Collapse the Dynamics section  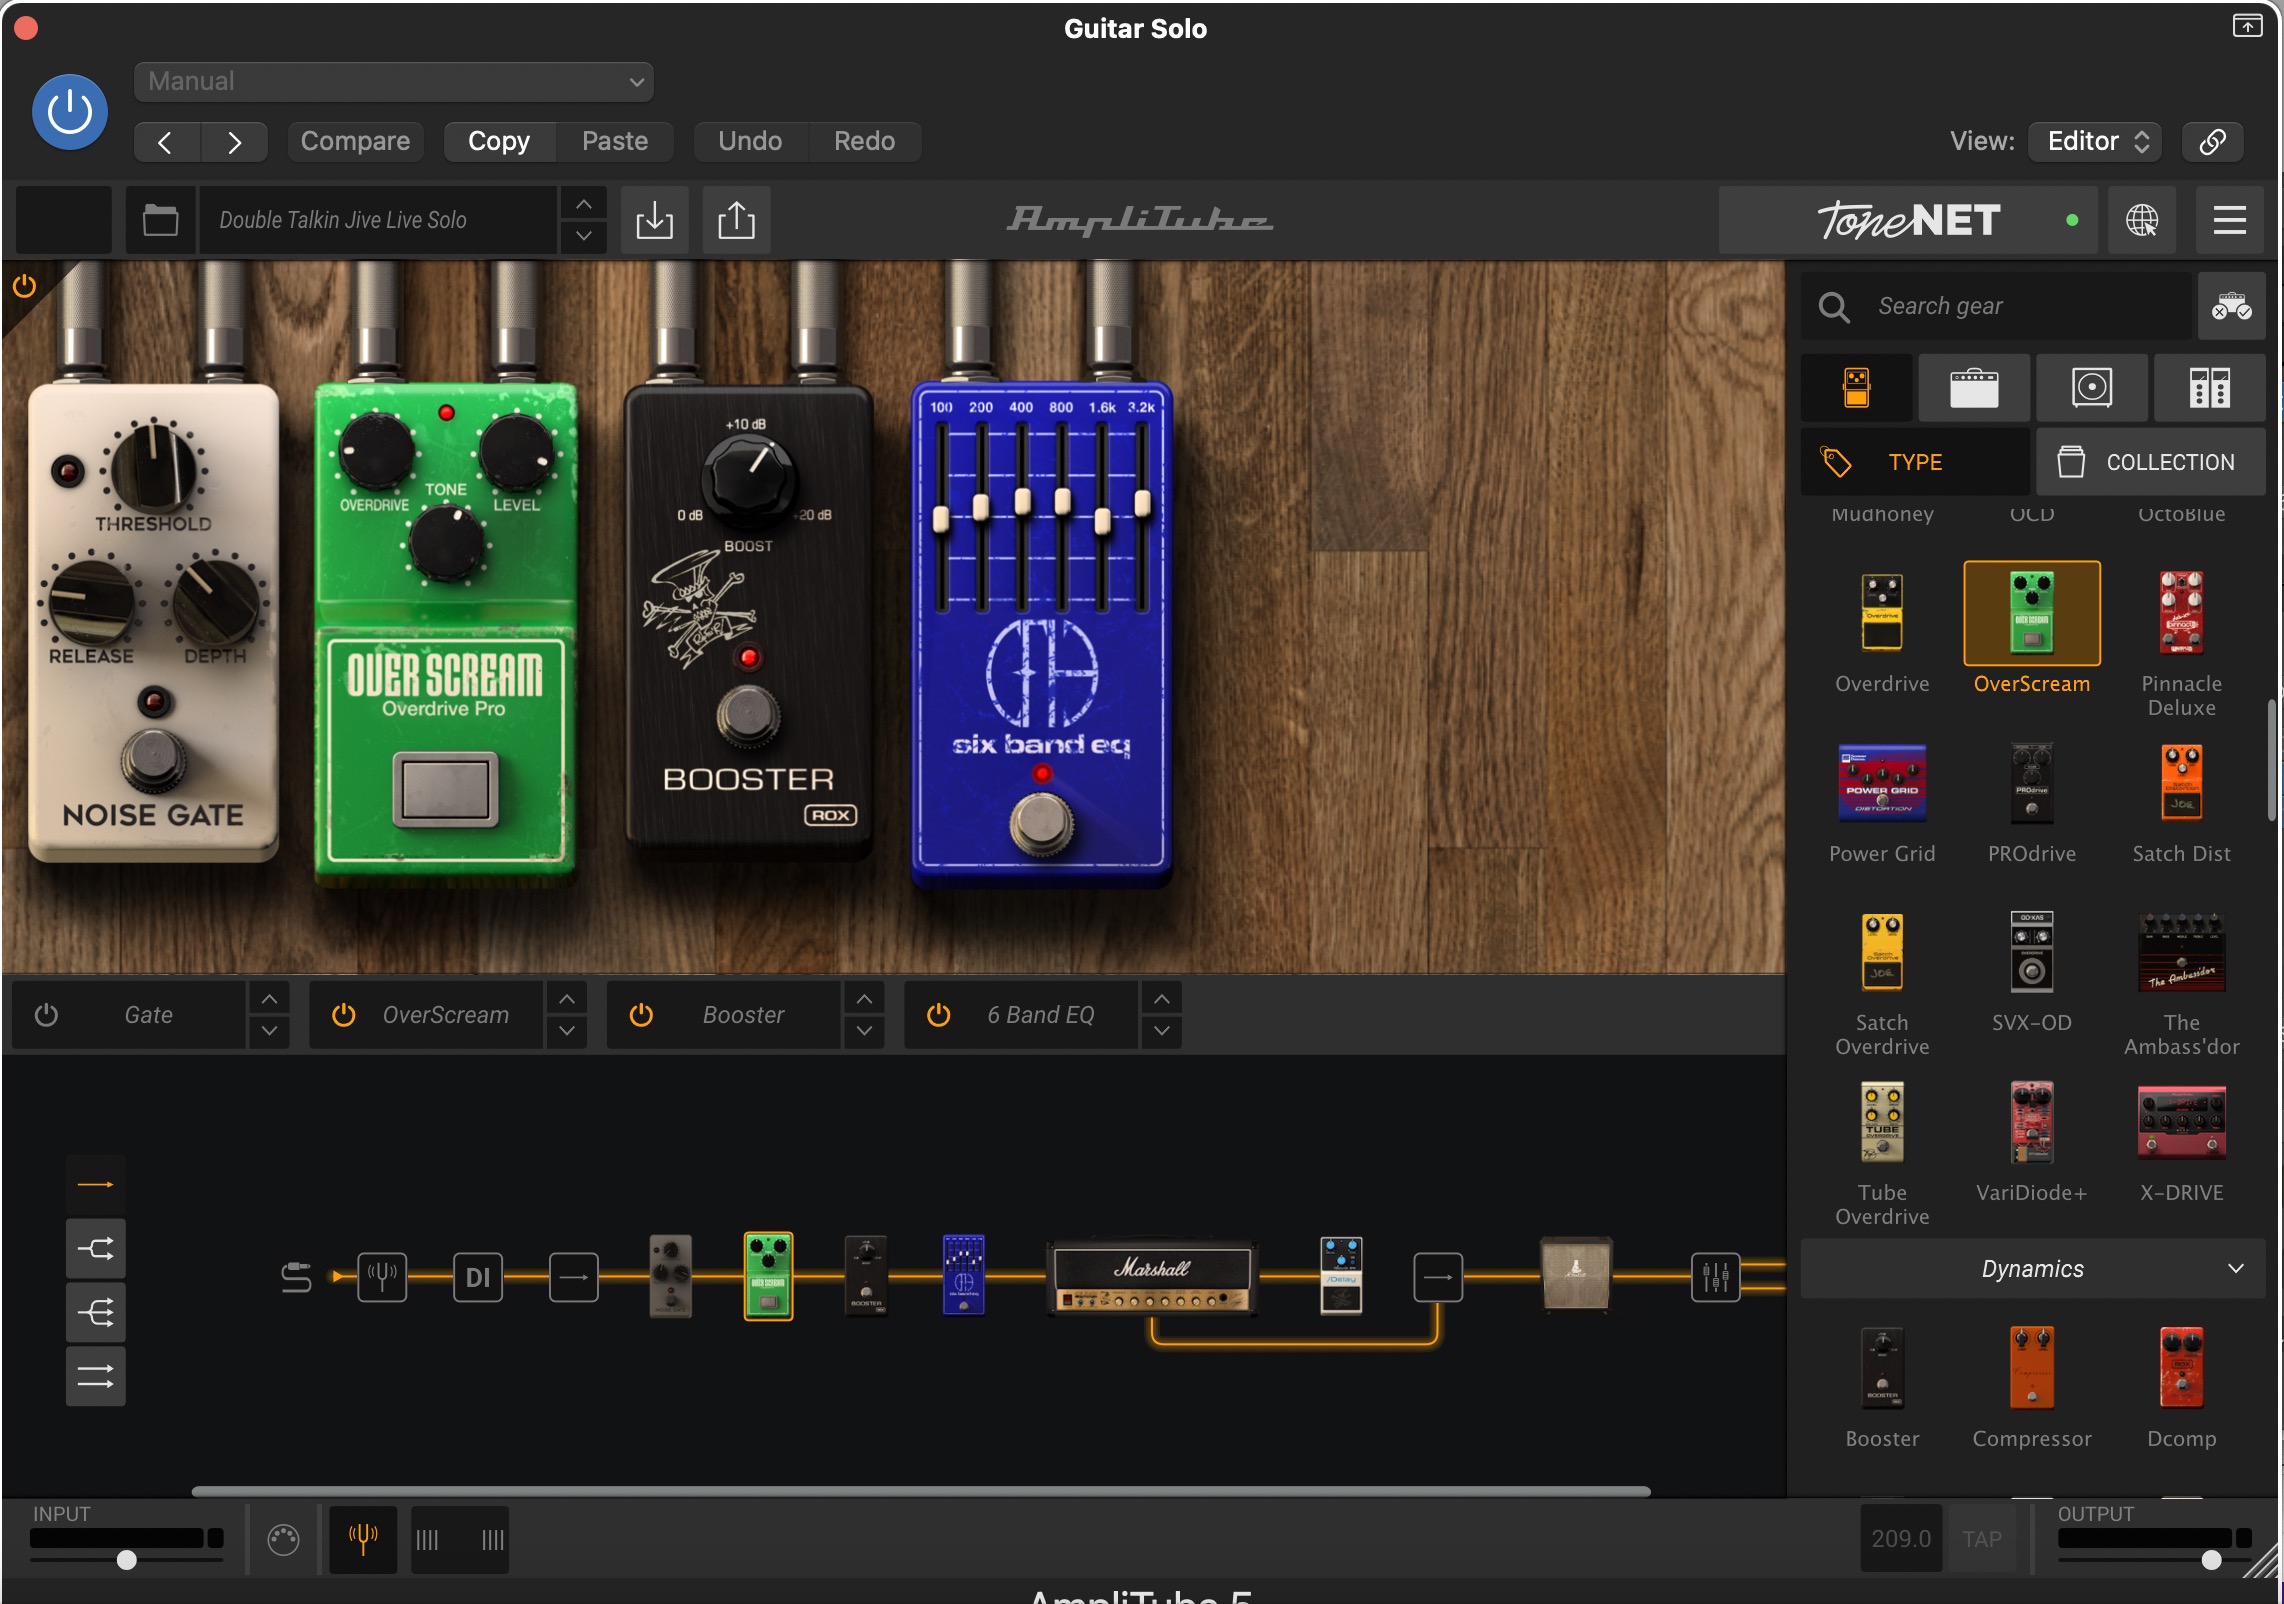pyautogui.click(x=2032, y=1269)
